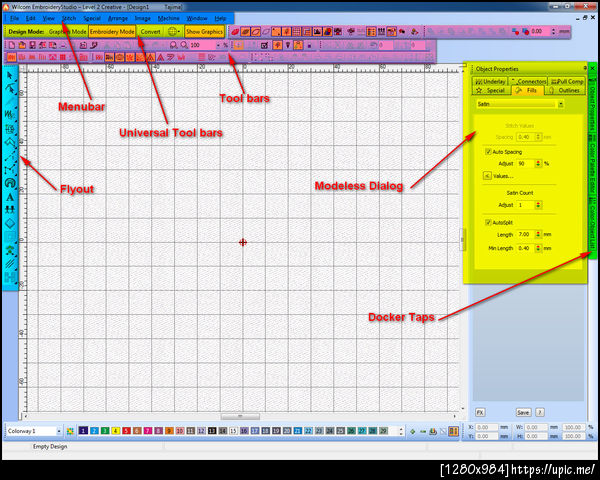Open the Pull Comp tab
Screen dimensions: 600x480
click(567, 81)
